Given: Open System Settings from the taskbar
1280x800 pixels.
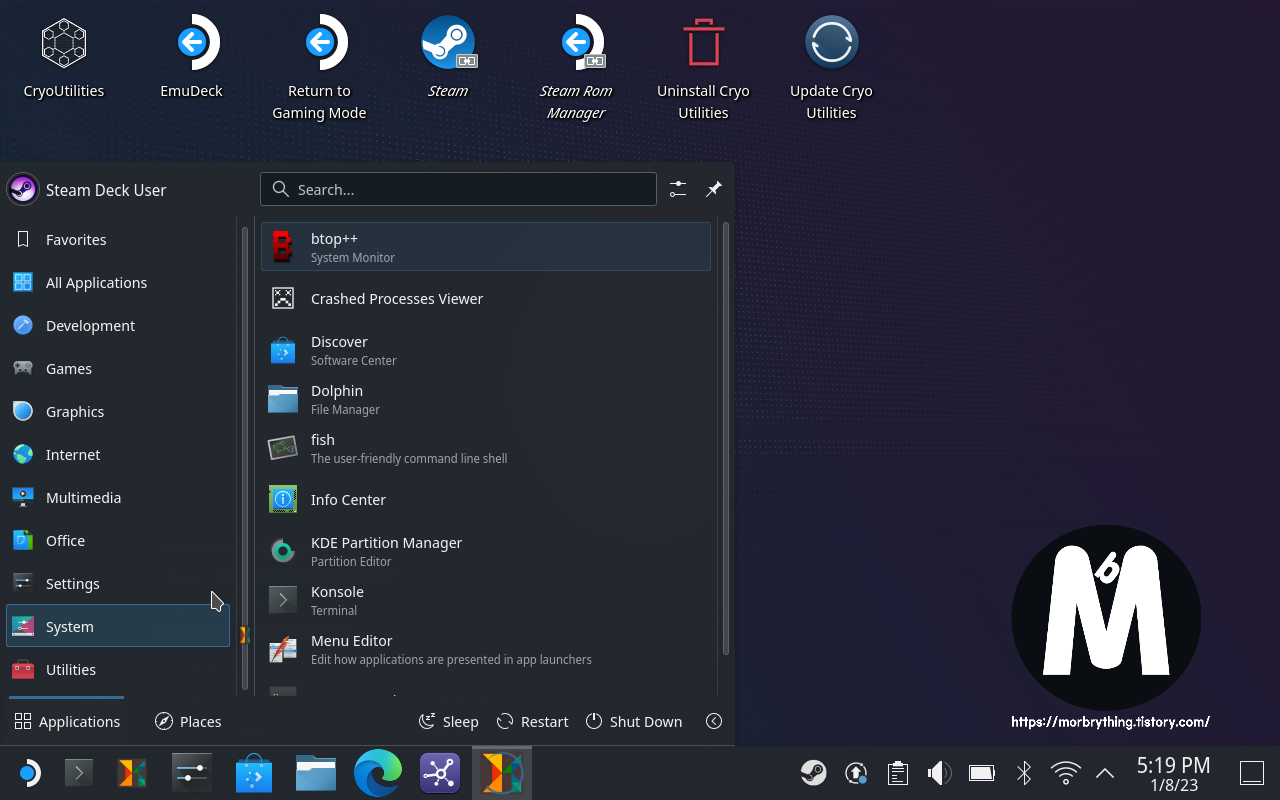Looking at the screenshot, I should (x=192, y=772).
